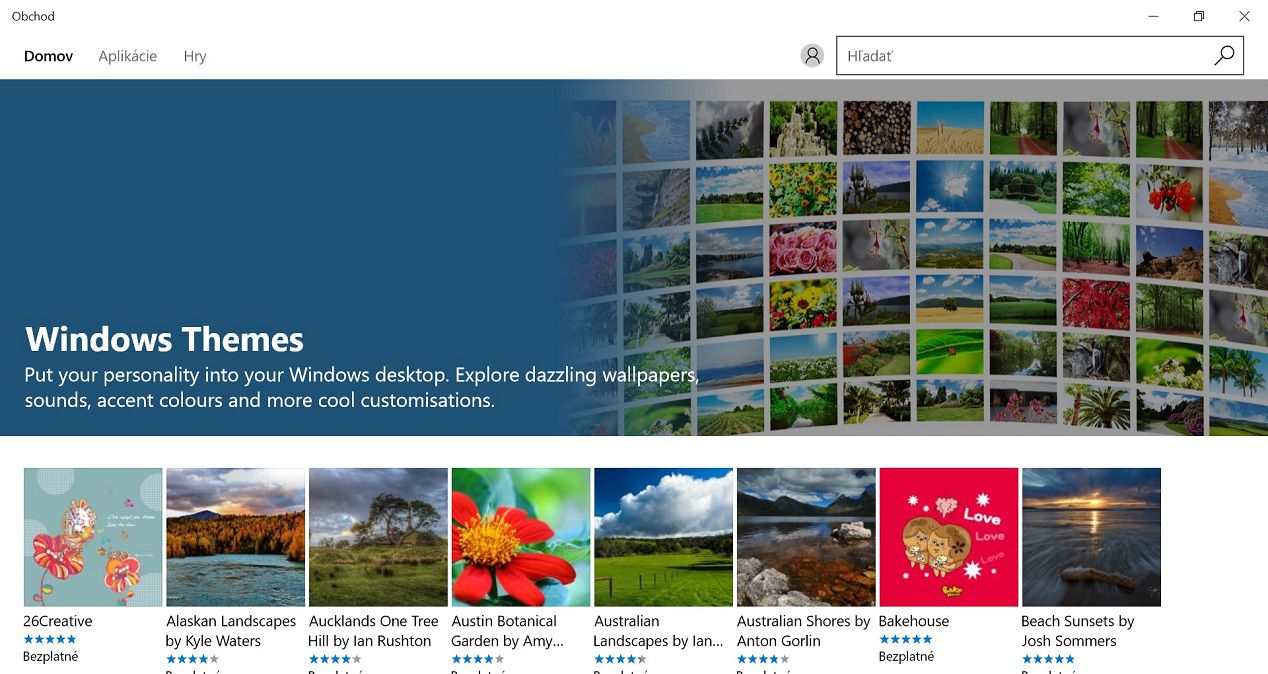Choose the Austin Botanical Garden red flower thumbnail
The height and width of the screenshot is (674, 1268).
point(521,537)
